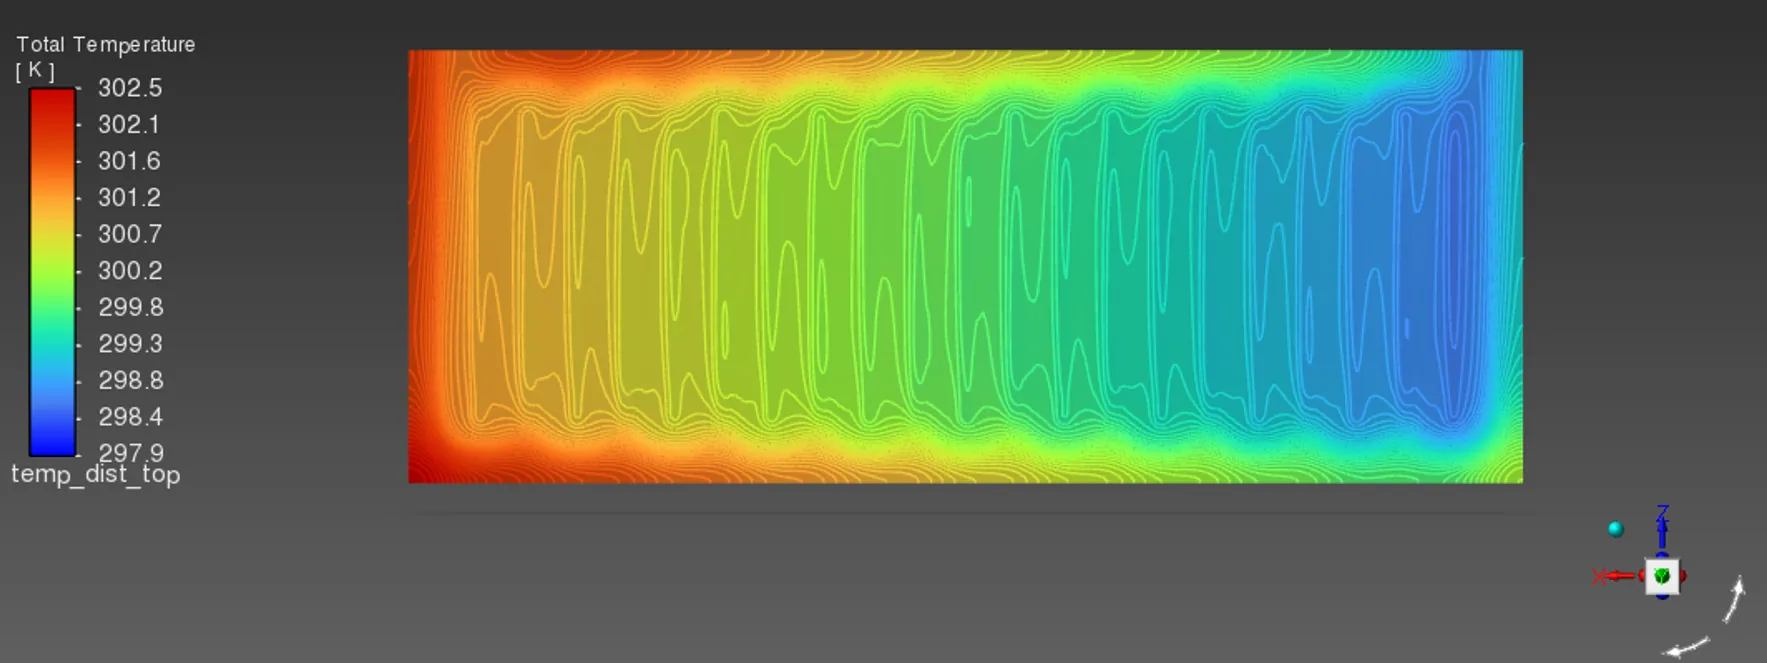Click the 302.1 legend value
Viewport: 1767px width, 663px height.
pos(129,124)
